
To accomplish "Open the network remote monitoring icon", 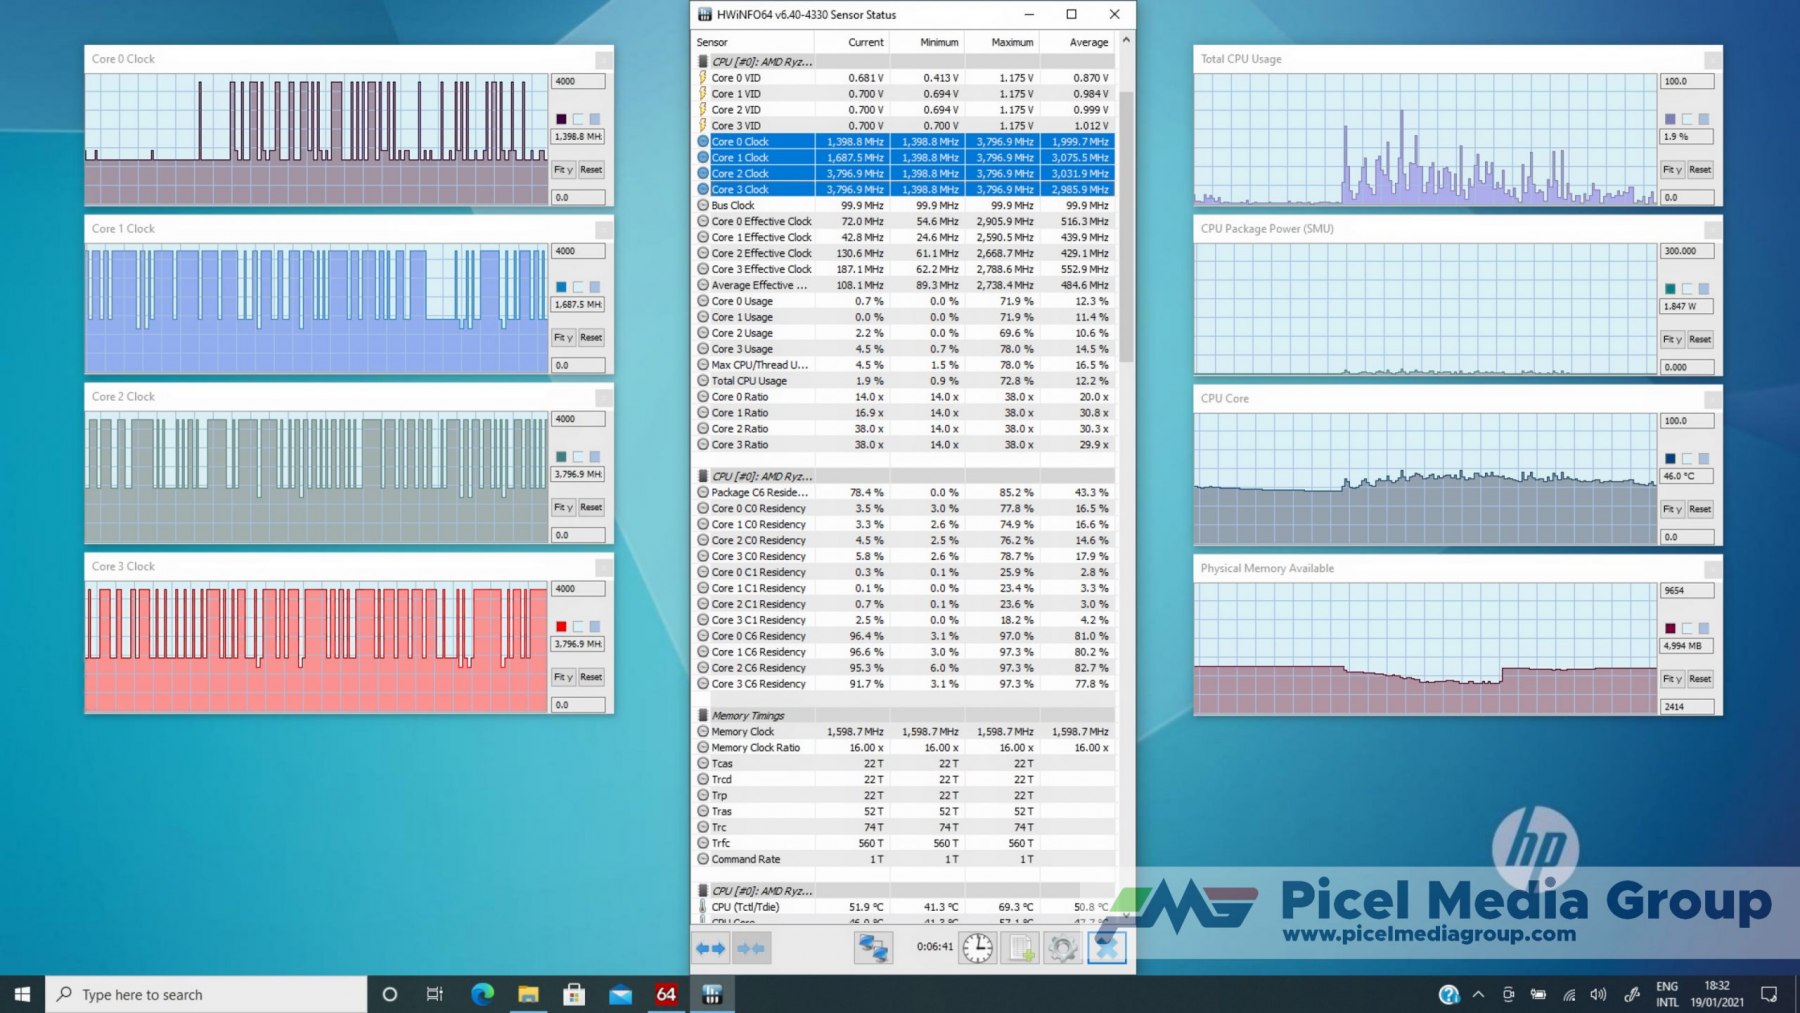I will tap(873, 948).
